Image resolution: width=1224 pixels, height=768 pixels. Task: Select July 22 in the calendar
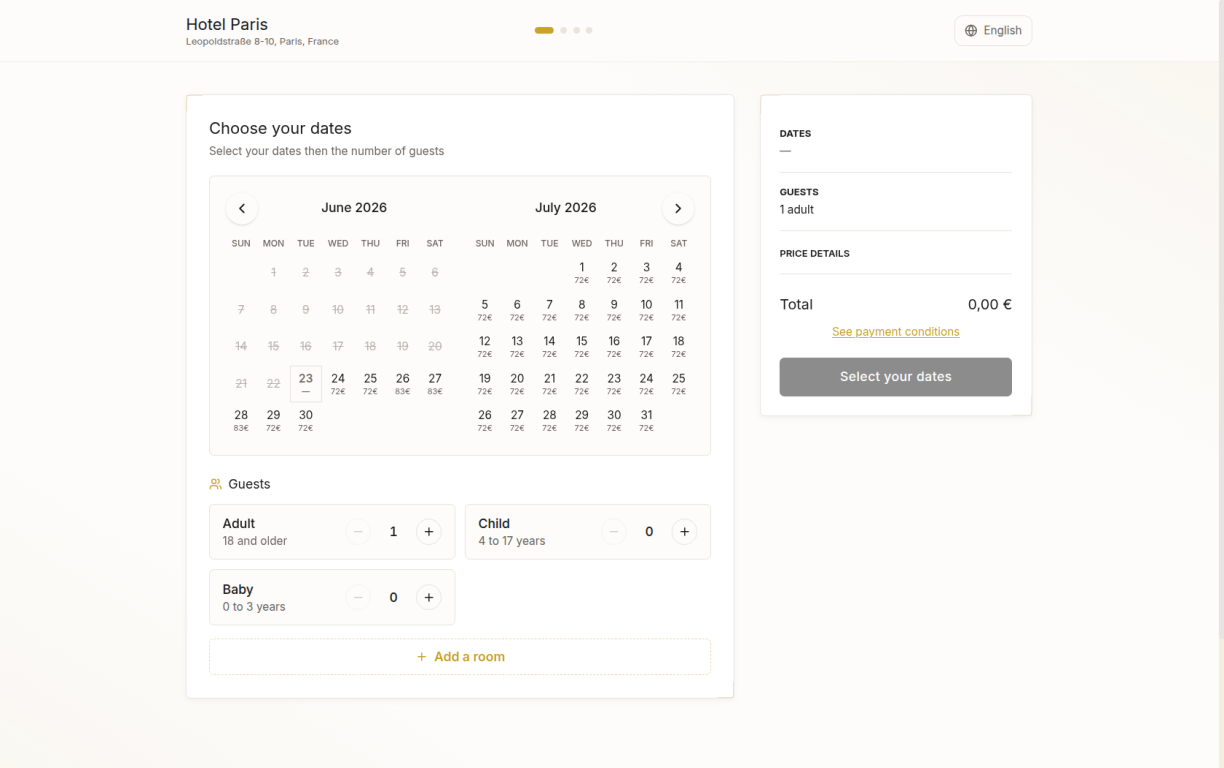coord(582,384)
